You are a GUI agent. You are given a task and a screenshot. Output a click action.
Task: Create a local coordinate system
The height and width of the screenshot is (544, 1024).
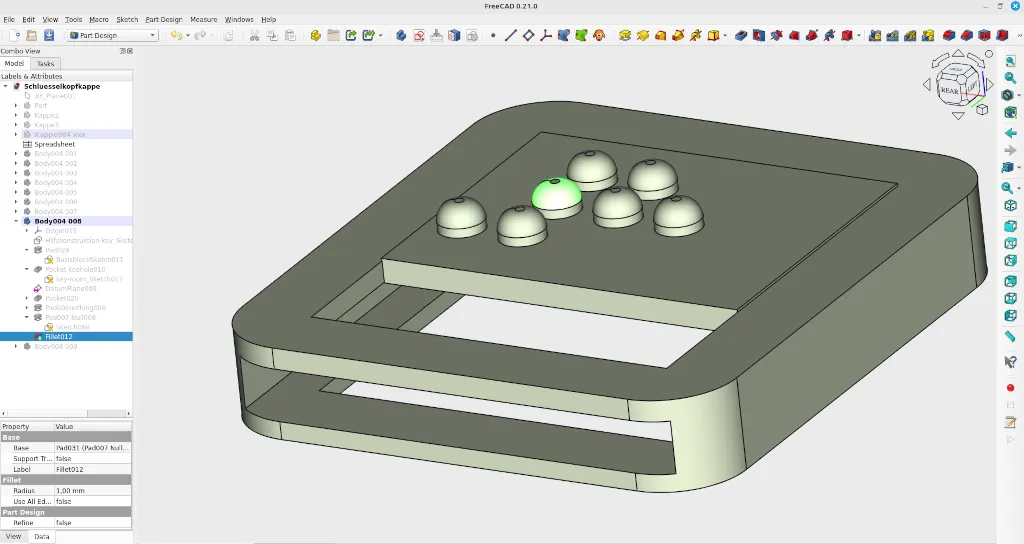point(546,35)
